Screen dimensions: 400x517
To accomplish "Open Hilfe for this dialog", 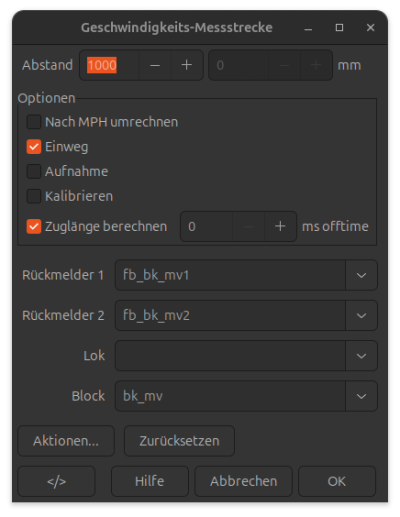I will [x=150, y=481].
